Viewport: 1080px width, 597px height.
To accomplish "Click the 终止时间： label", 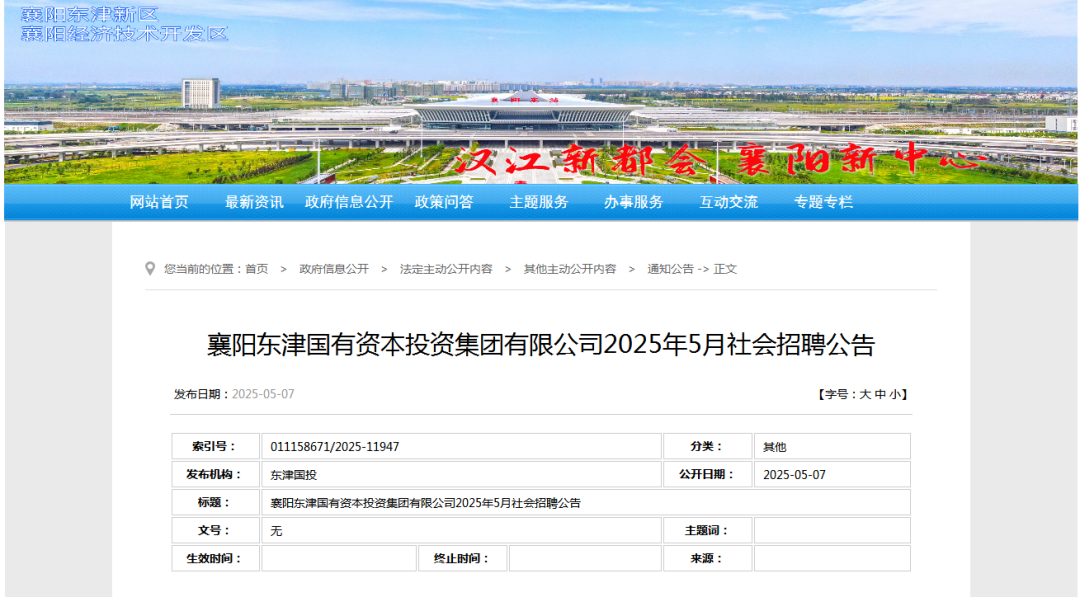I will point(462,558).
